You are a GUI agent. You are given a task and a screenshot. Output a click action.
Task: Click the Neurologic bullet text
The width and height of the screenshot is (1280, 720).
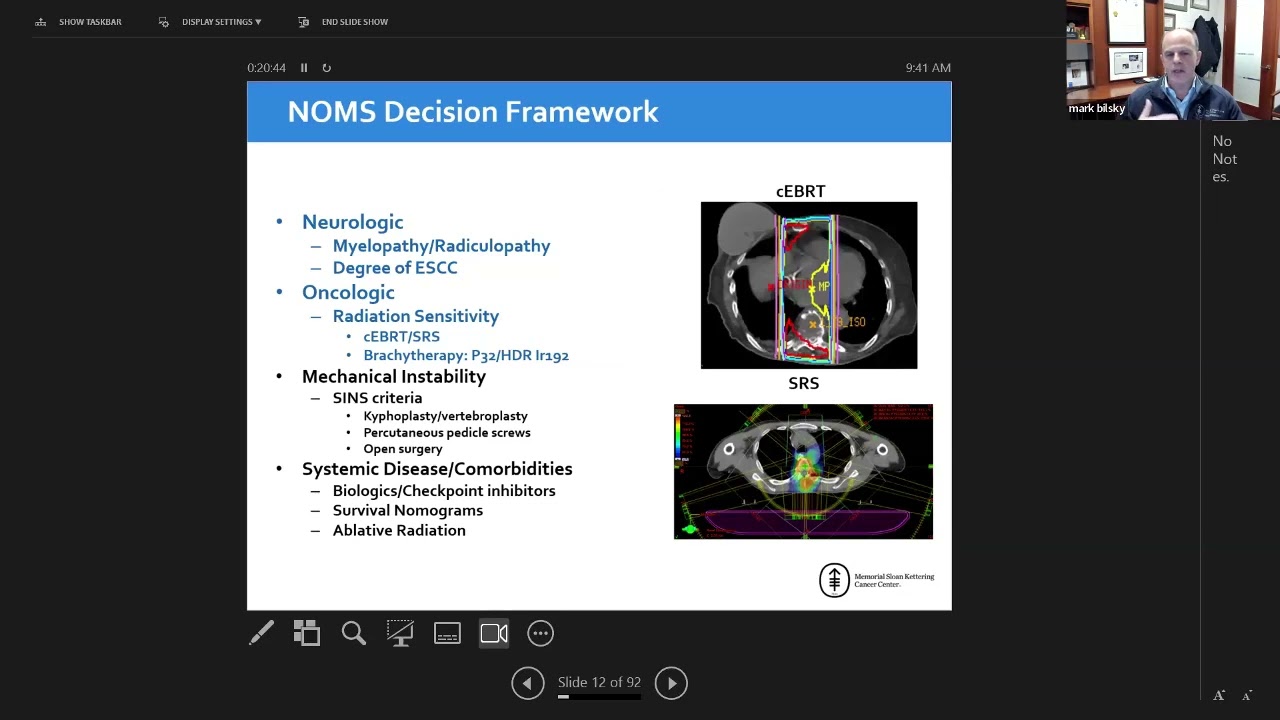click(x=353, y=222)
